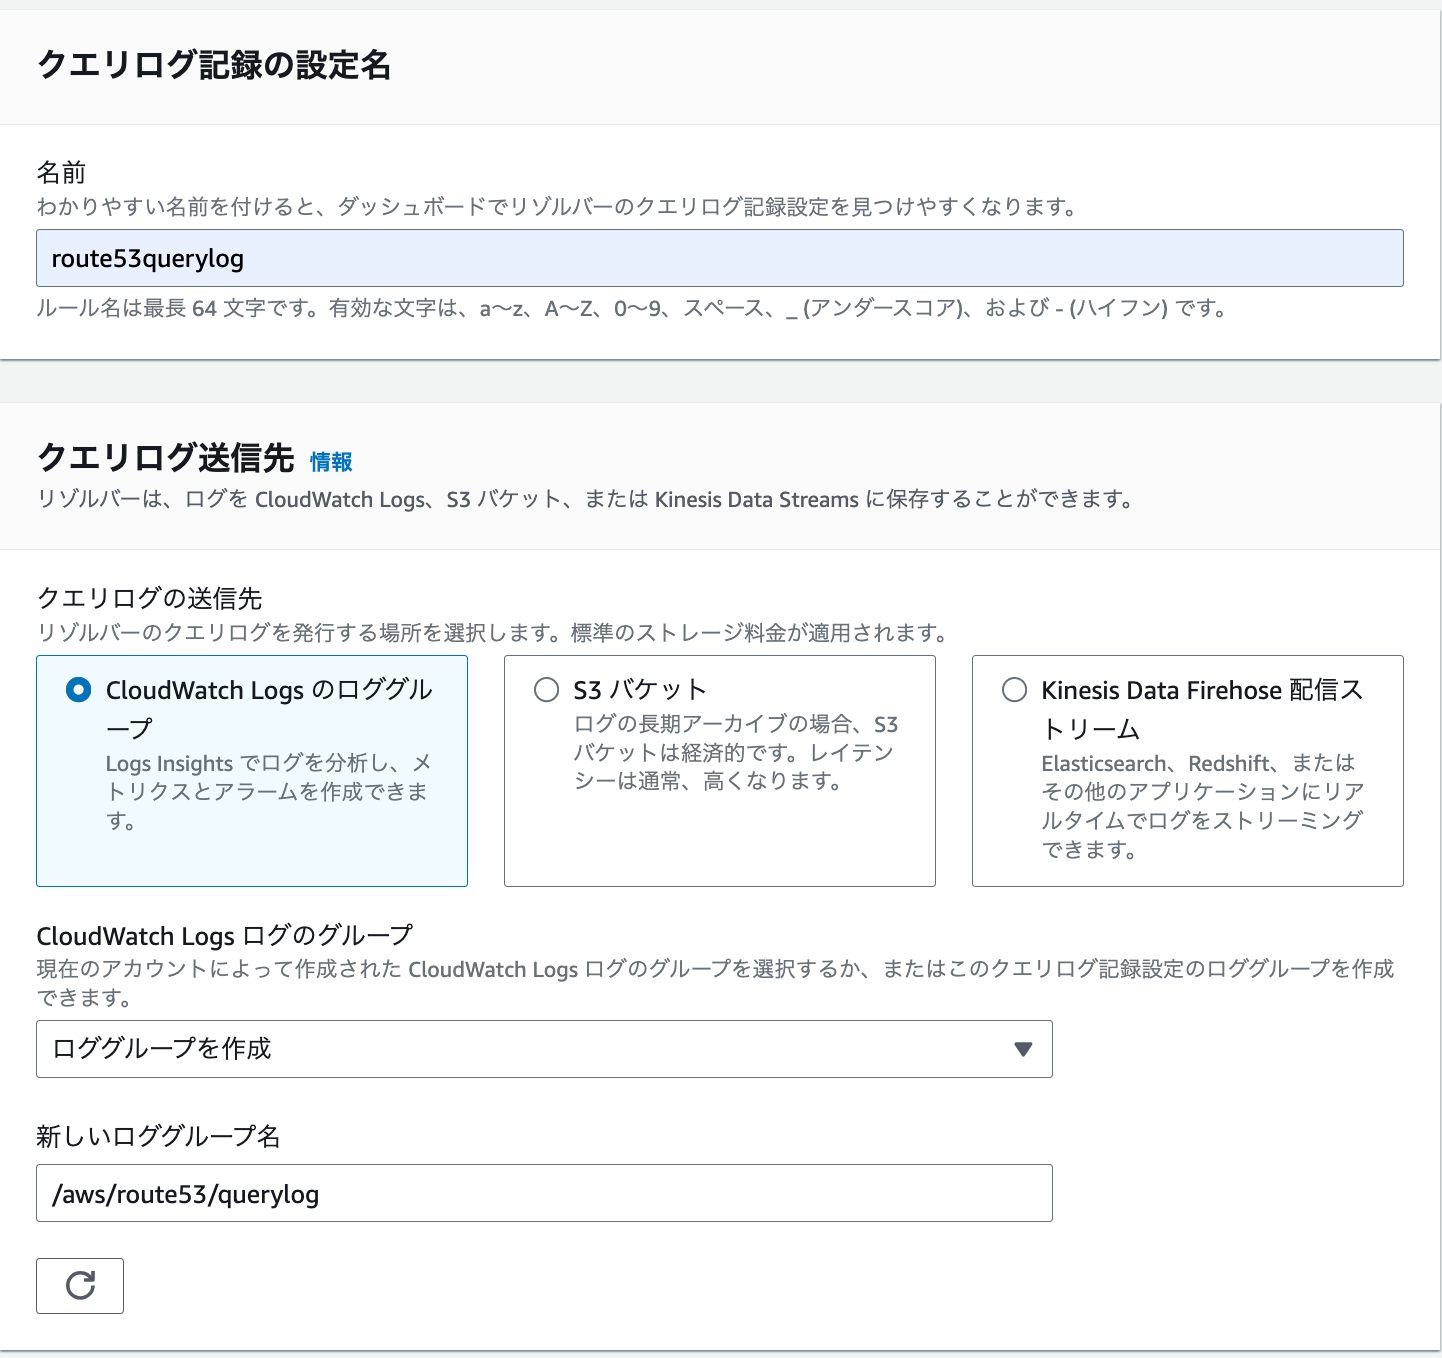
Task: Click the refresh log groups icon button
Action: point(80,1285)
